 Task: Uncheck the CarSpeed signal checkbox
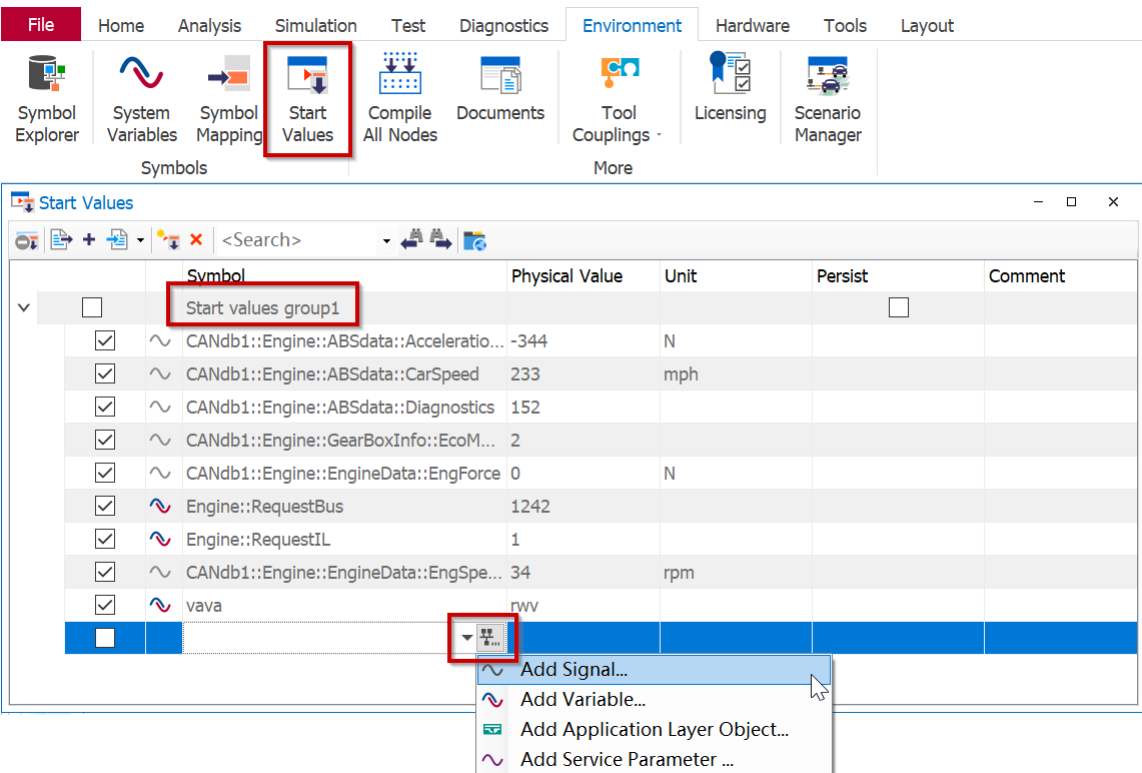coord(105,374)
